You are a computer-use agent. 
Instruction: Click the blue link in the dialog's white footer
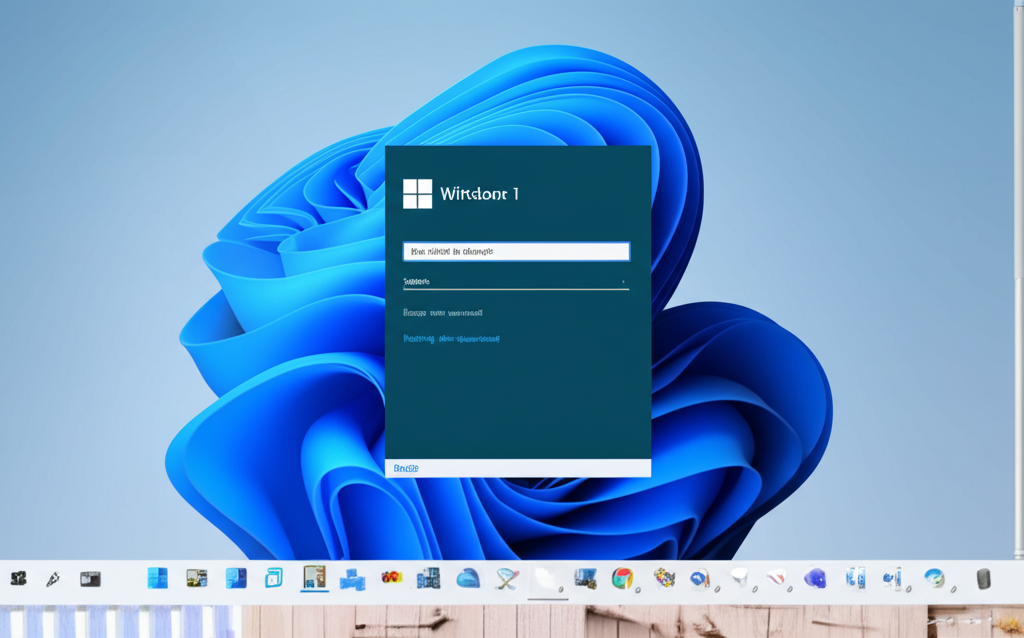point(406,468)
